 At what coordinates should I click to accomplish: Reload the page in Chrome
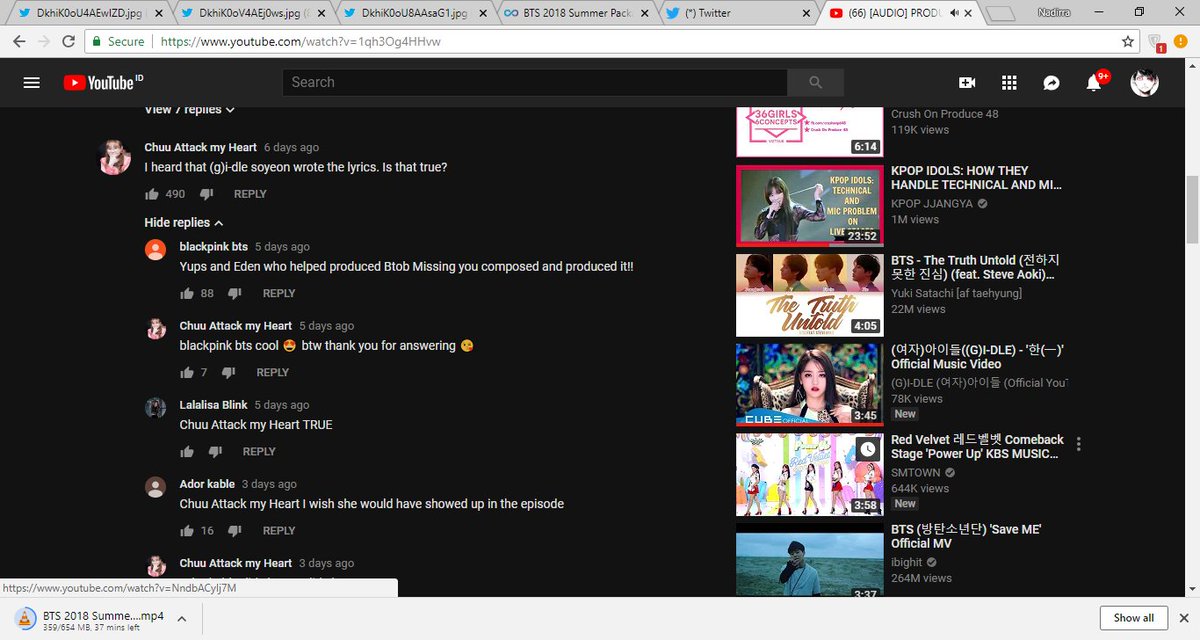68,42
